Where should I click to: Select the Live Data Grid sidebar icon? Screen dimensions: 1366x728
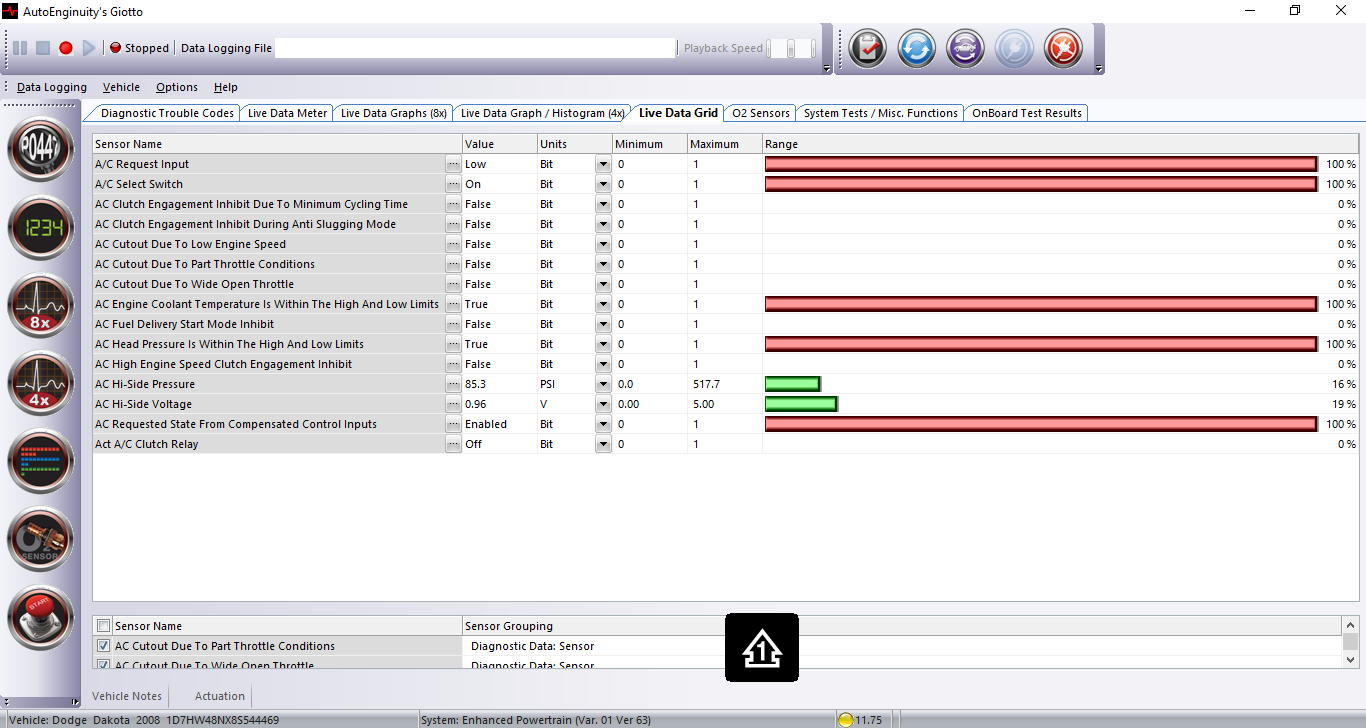click(40, 461)
